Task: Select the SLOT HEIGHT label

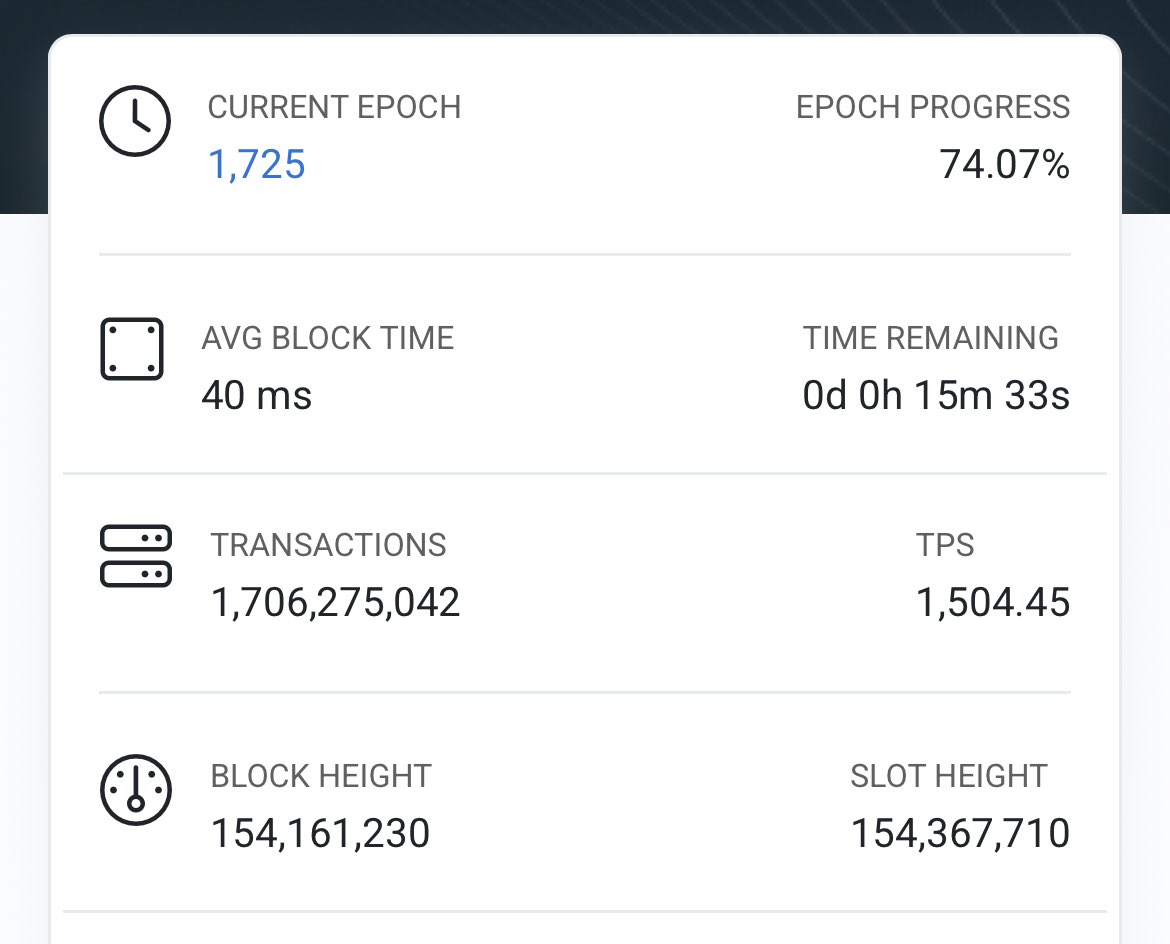Action: click(x=949, y=776)
